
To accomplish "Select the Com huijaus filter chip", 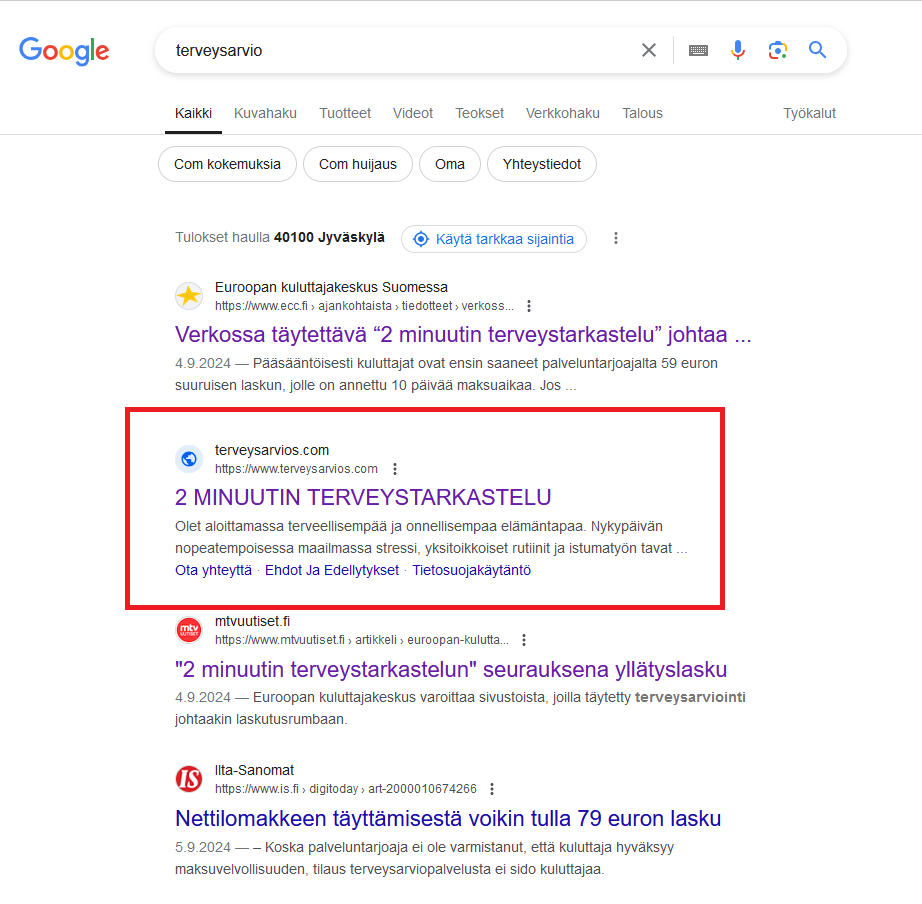I will point(358,164).
